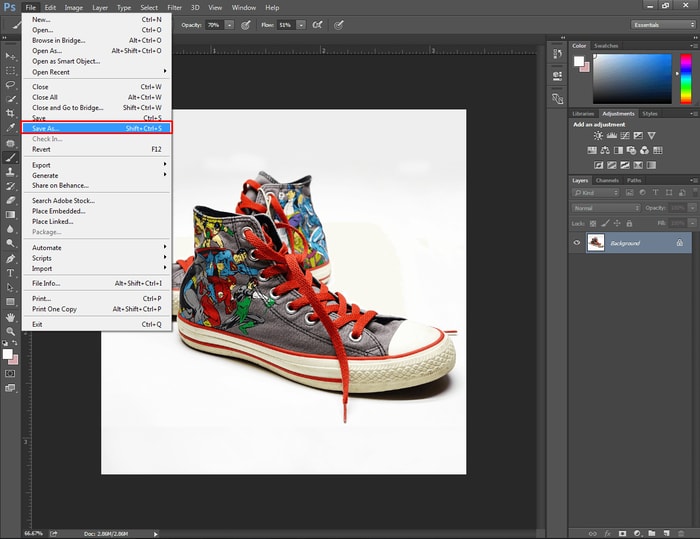The width and height of the screenshot is (700, 539).
Task: Select the History Brush tool
Action: tap(10, 186)
